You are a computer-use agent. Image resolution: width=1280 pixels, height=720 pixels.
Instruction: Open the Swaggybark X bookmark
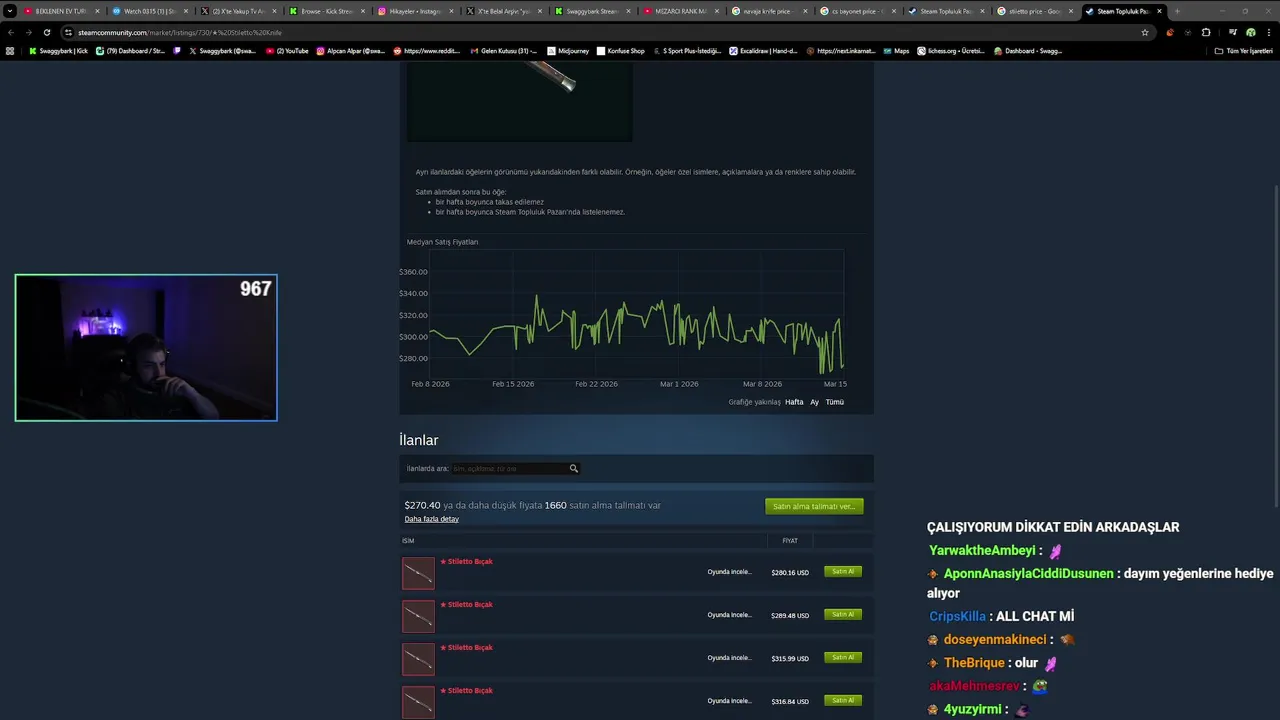point(223,51)
